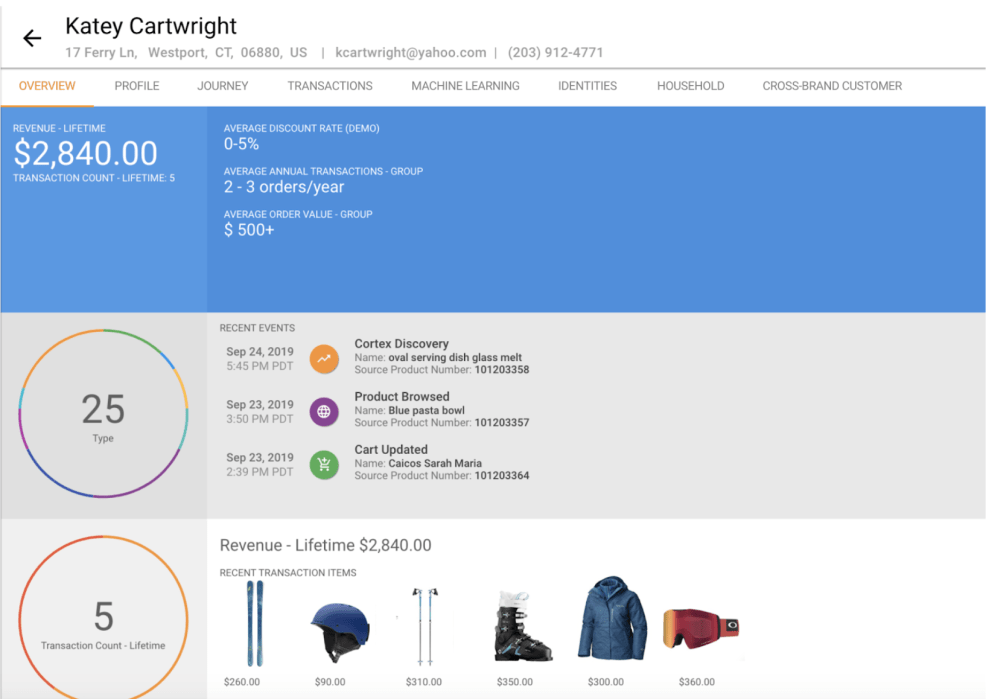Open the Household tab
Screen dimensions: 986x699
[690, 86]
